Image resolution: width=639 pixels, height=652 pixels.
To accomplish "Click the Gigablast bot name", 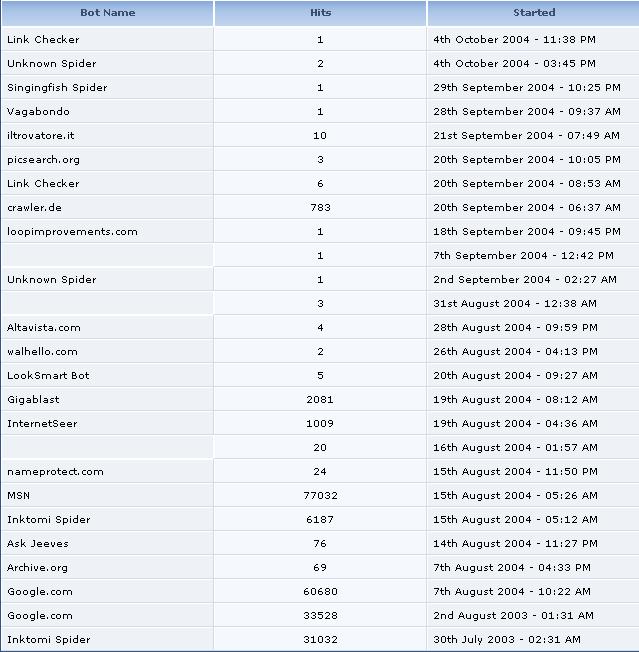I will click(x=33, y=400).
